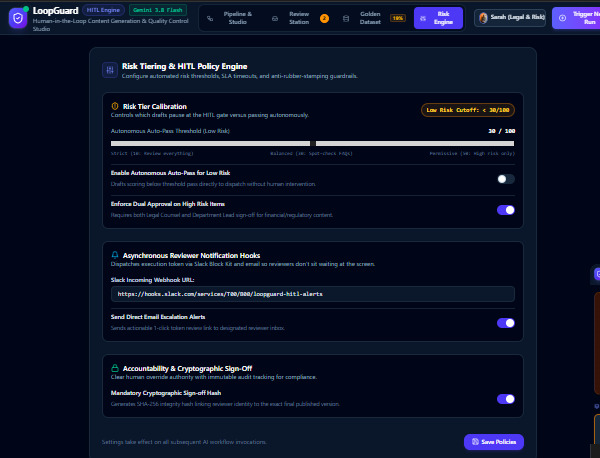Click the Risk Tier Calibration shield icon
Screen dimensions: 600x458
[115, 106]
